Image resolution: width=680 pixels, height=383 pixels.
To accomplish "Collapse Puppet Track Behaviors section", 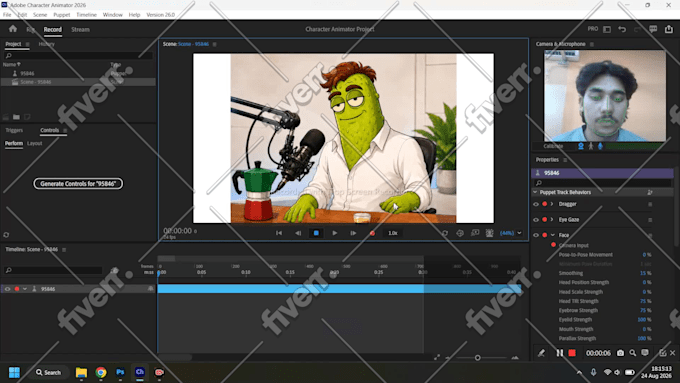I will pyautogui.click(x=535, y=192).
